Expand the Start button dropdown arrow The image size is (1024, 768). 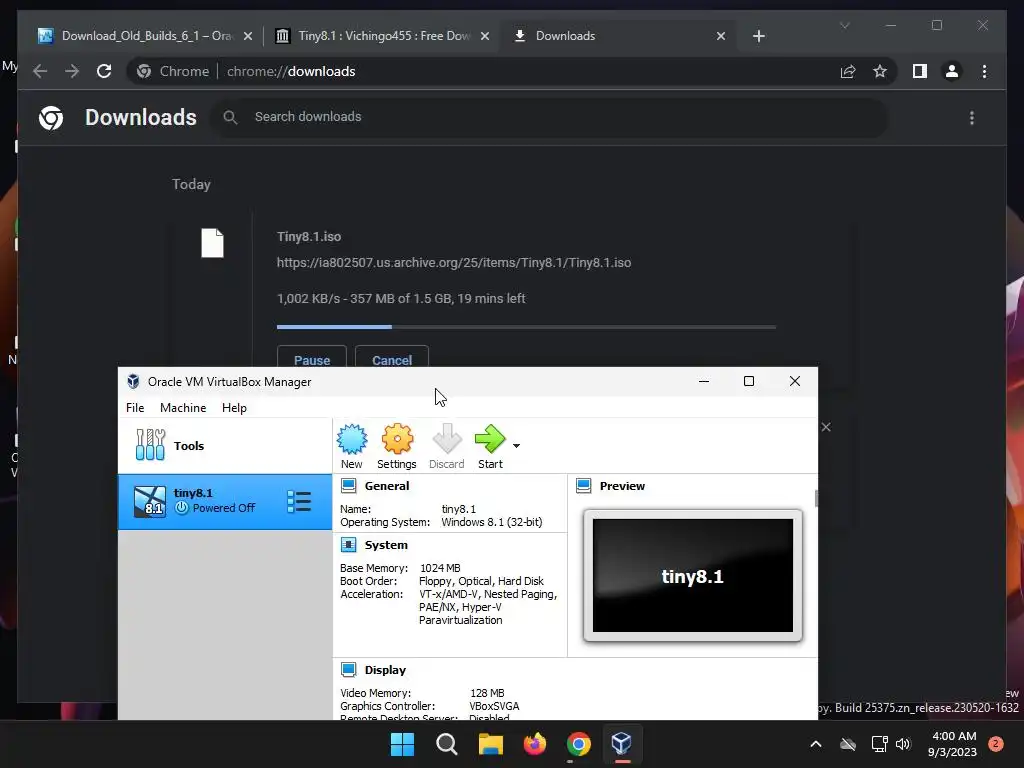pyautogui.click(x=517, y=445)
